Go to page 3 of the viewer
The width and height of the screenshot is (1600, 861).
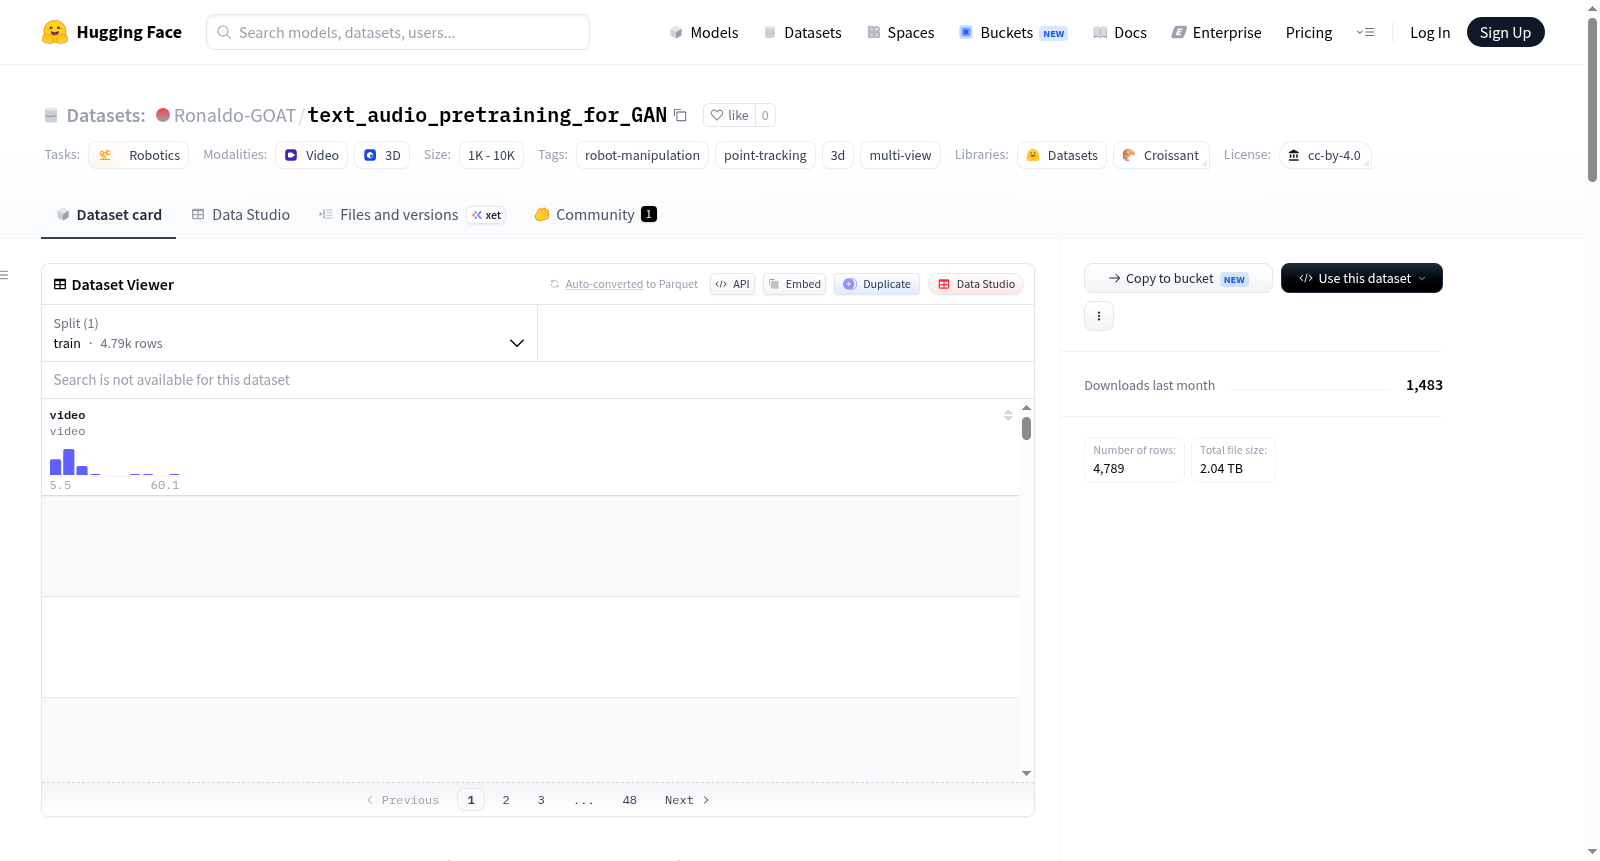click(541, 800)
